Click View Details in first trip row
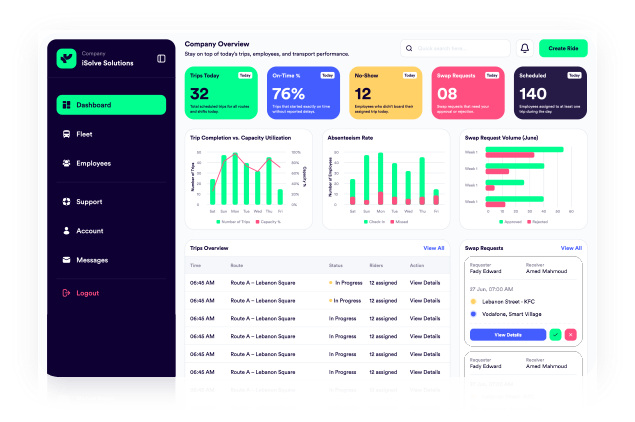This screenshot has height=422, width=635. point(426,283)
